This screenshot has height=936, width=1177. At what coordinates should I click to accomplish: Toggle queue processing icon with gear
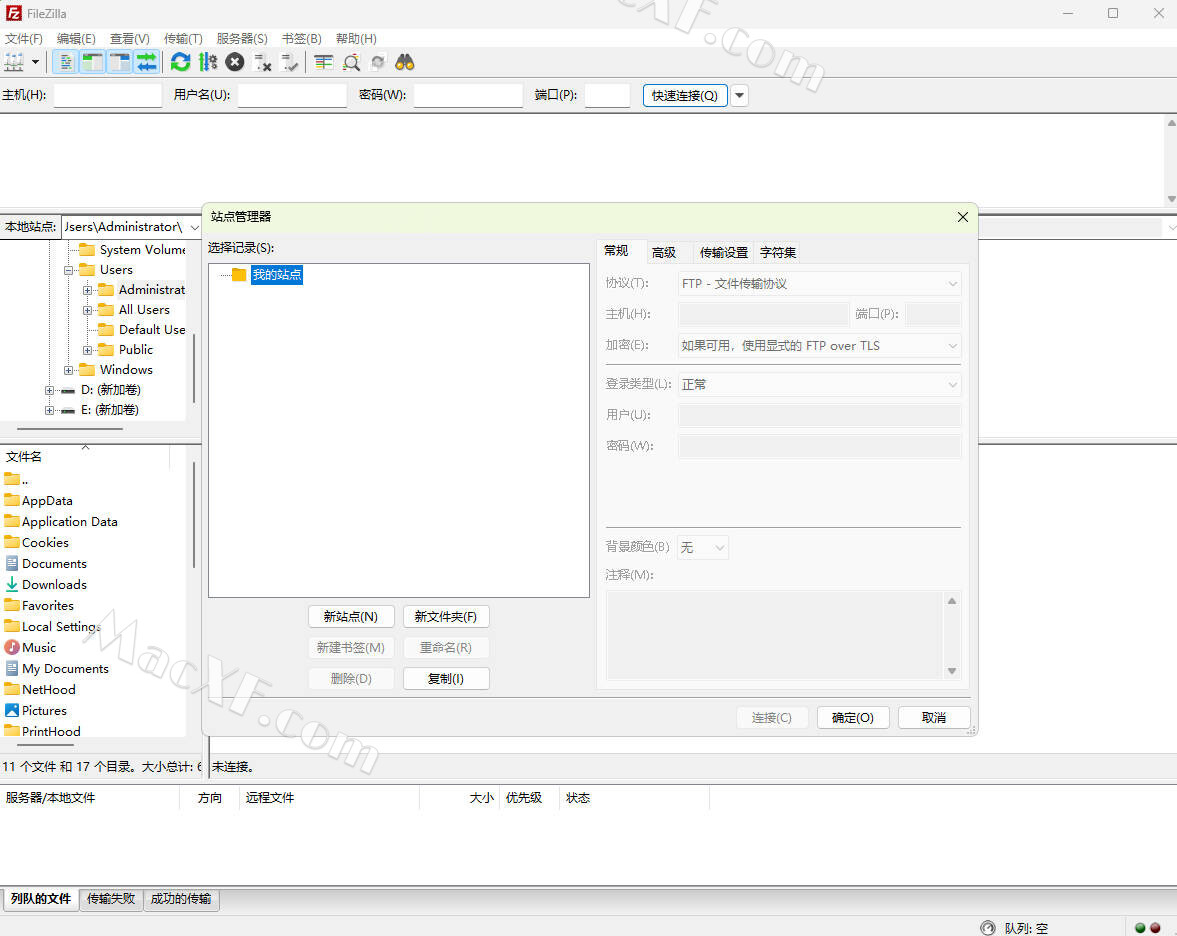(x=208, y=62)
